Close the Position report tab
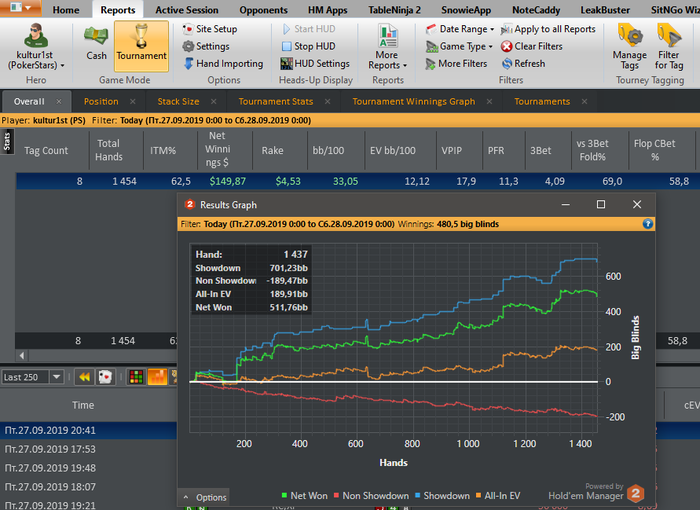This screenshot has width=700, height=510. click(133, 102)
